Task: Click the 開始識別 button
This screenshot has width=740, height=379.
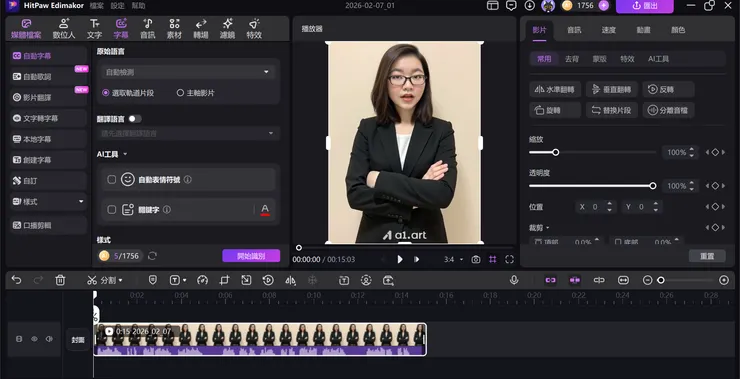Action: point(251,256)
